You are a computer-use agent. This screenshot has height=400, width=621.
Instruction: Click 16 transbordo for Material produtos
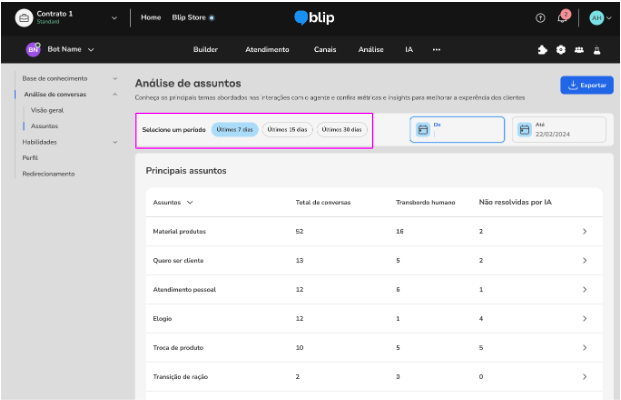tap(400, 231)
